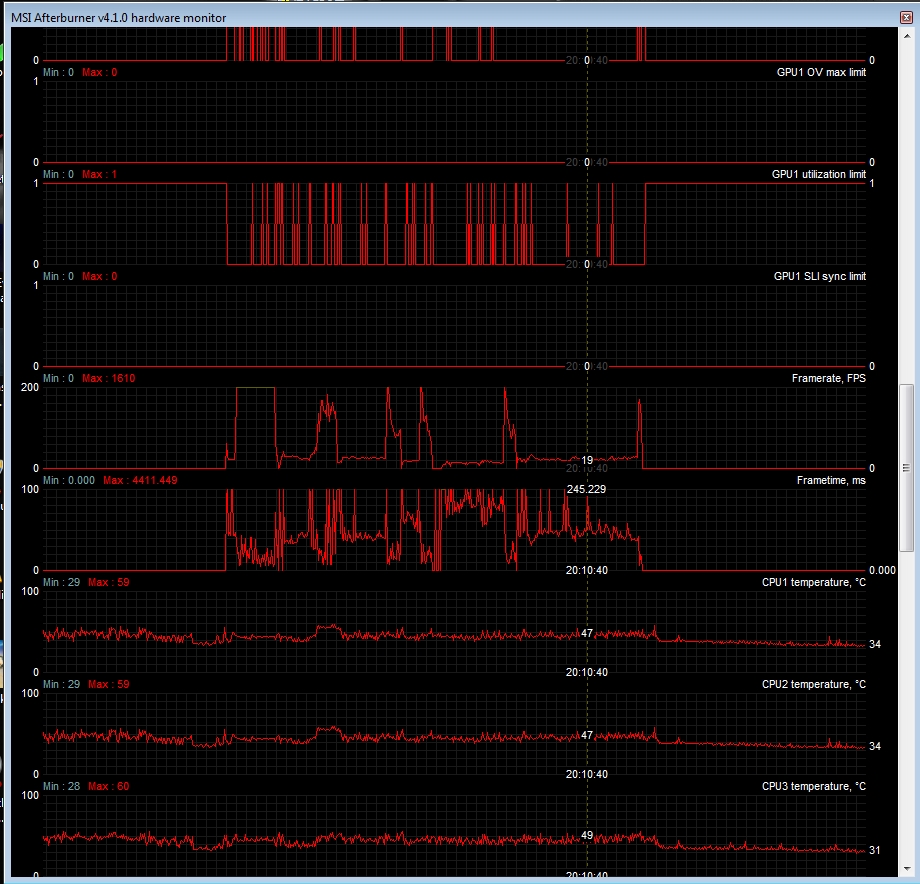920x884 pixels.
Task: Click the CPU3 temperature label
Action: (x=814, y=787)
